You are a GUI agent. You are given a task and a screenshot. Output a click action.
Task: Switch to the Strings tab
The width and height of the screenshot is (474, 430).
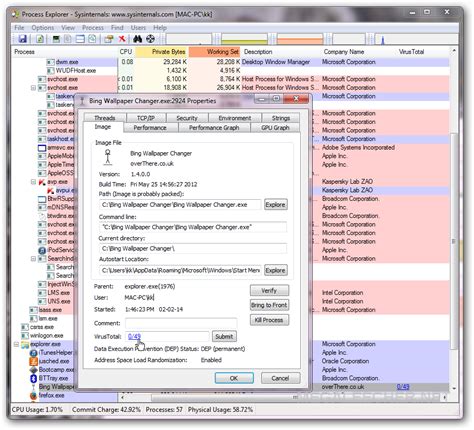point(281,118)
